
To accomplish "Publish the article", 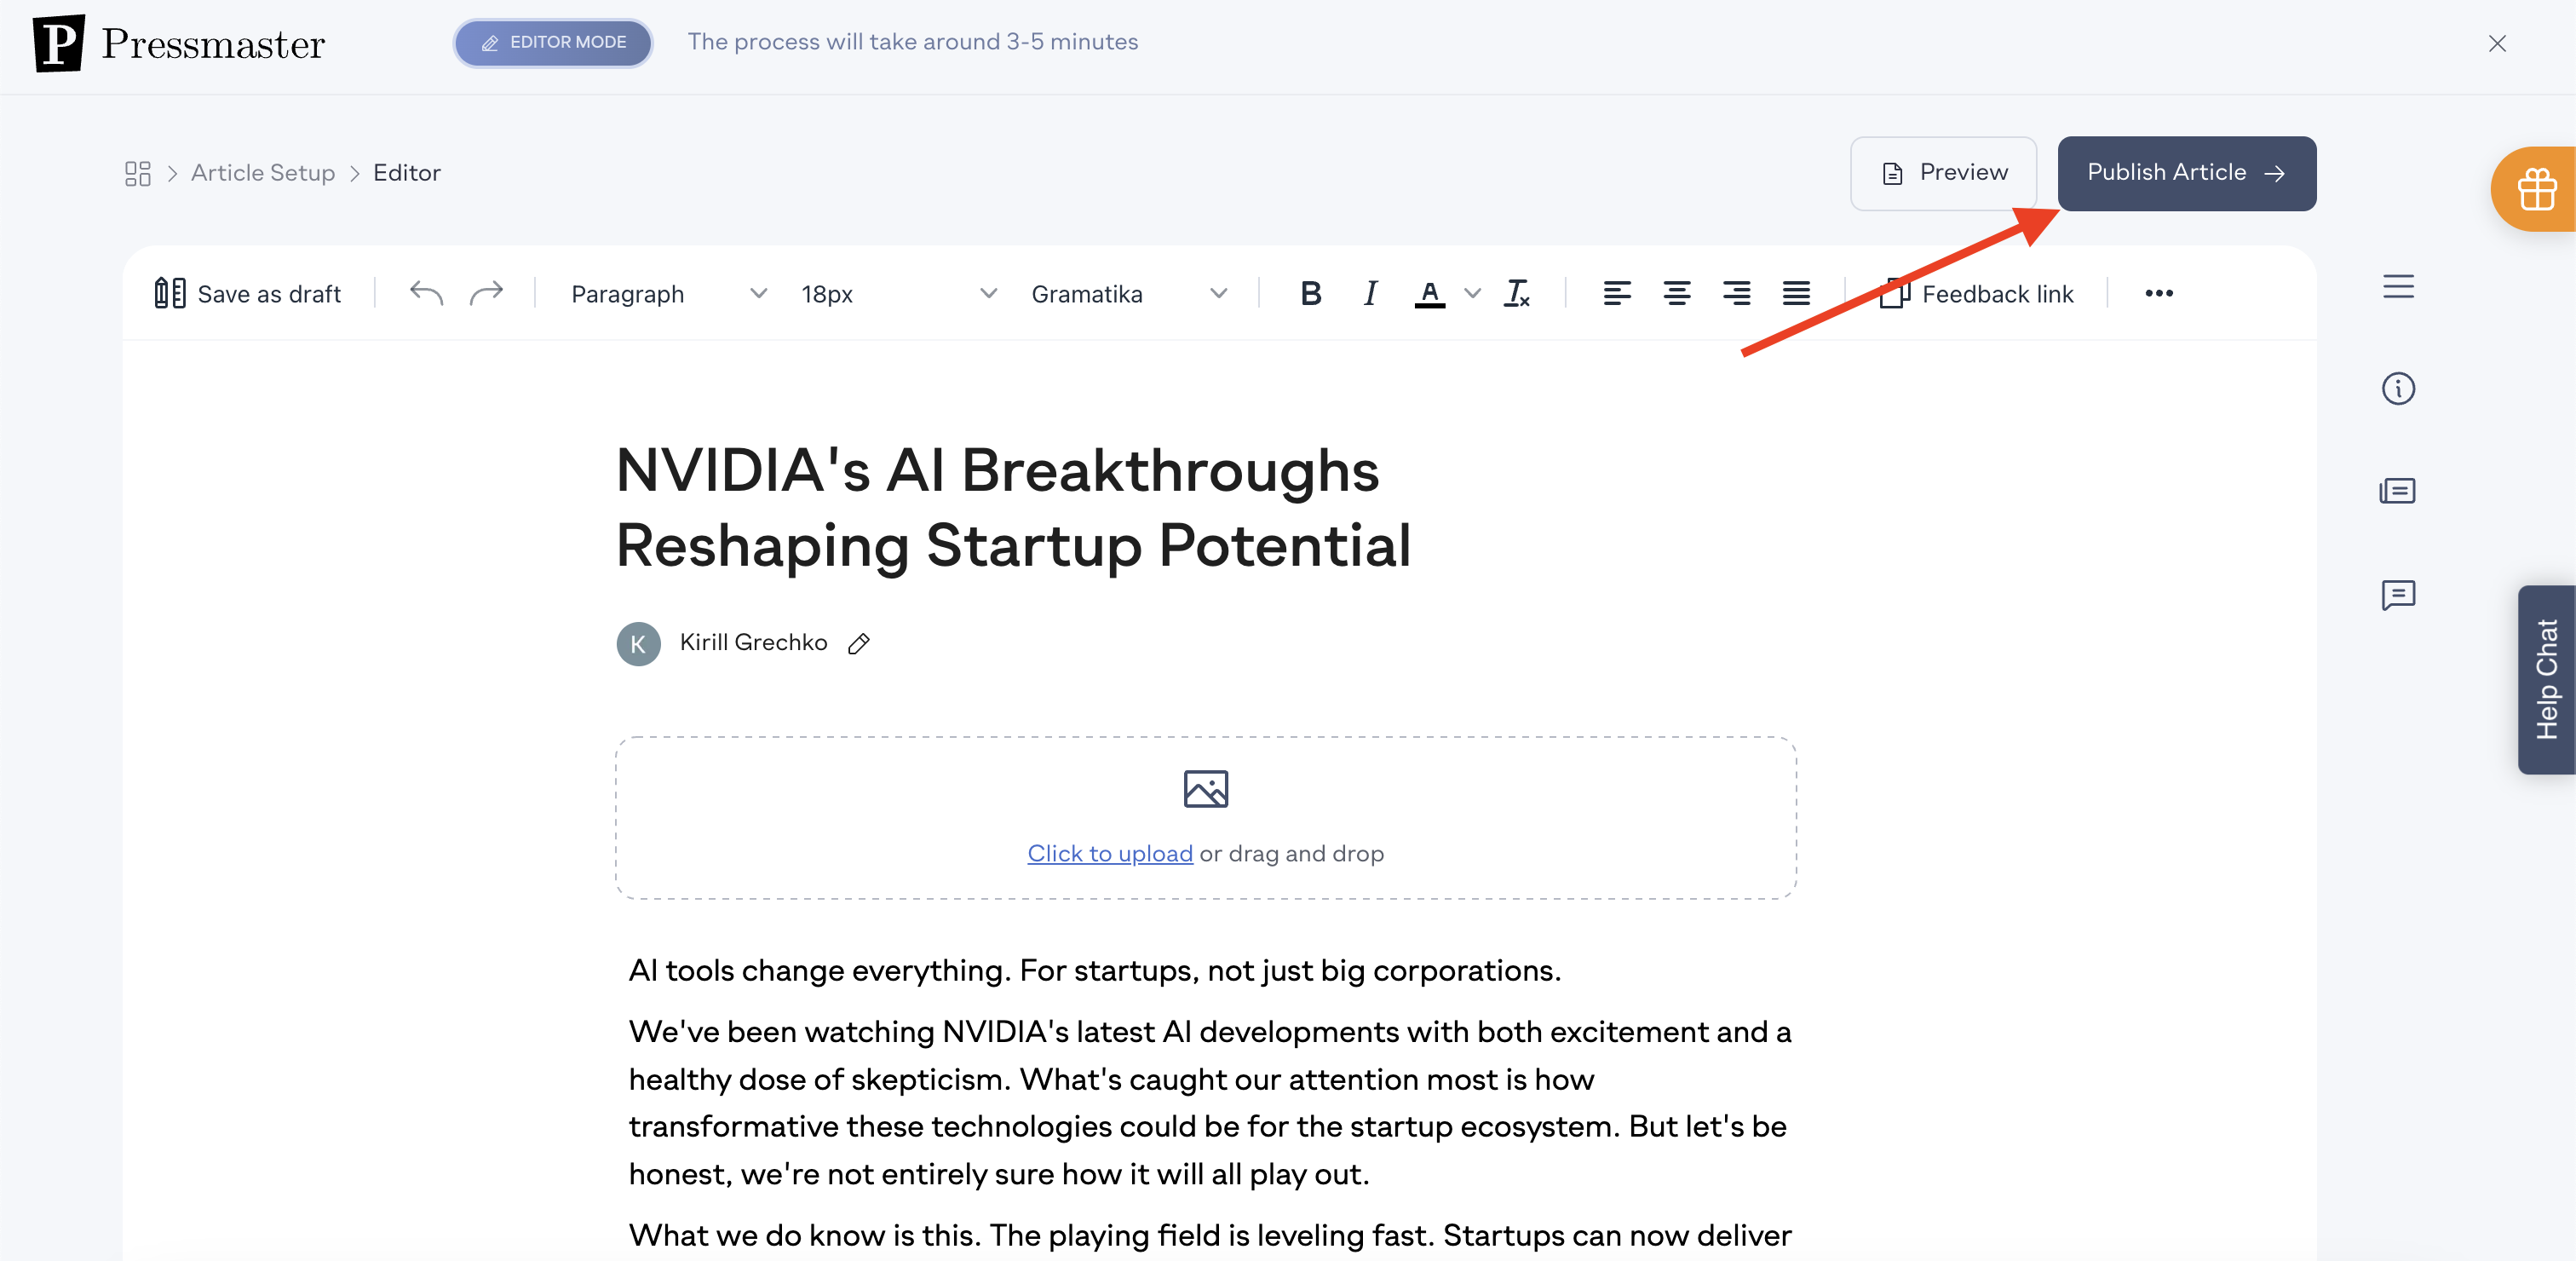I will [2187, 173].
